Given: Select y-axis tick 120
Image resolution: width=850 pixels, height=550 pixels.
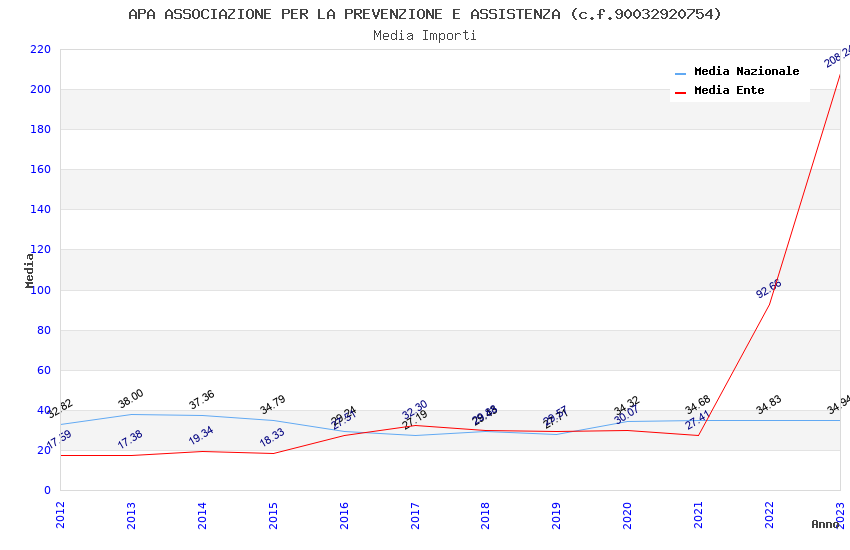Looking at the screenshot, I should tap(41, 250).
